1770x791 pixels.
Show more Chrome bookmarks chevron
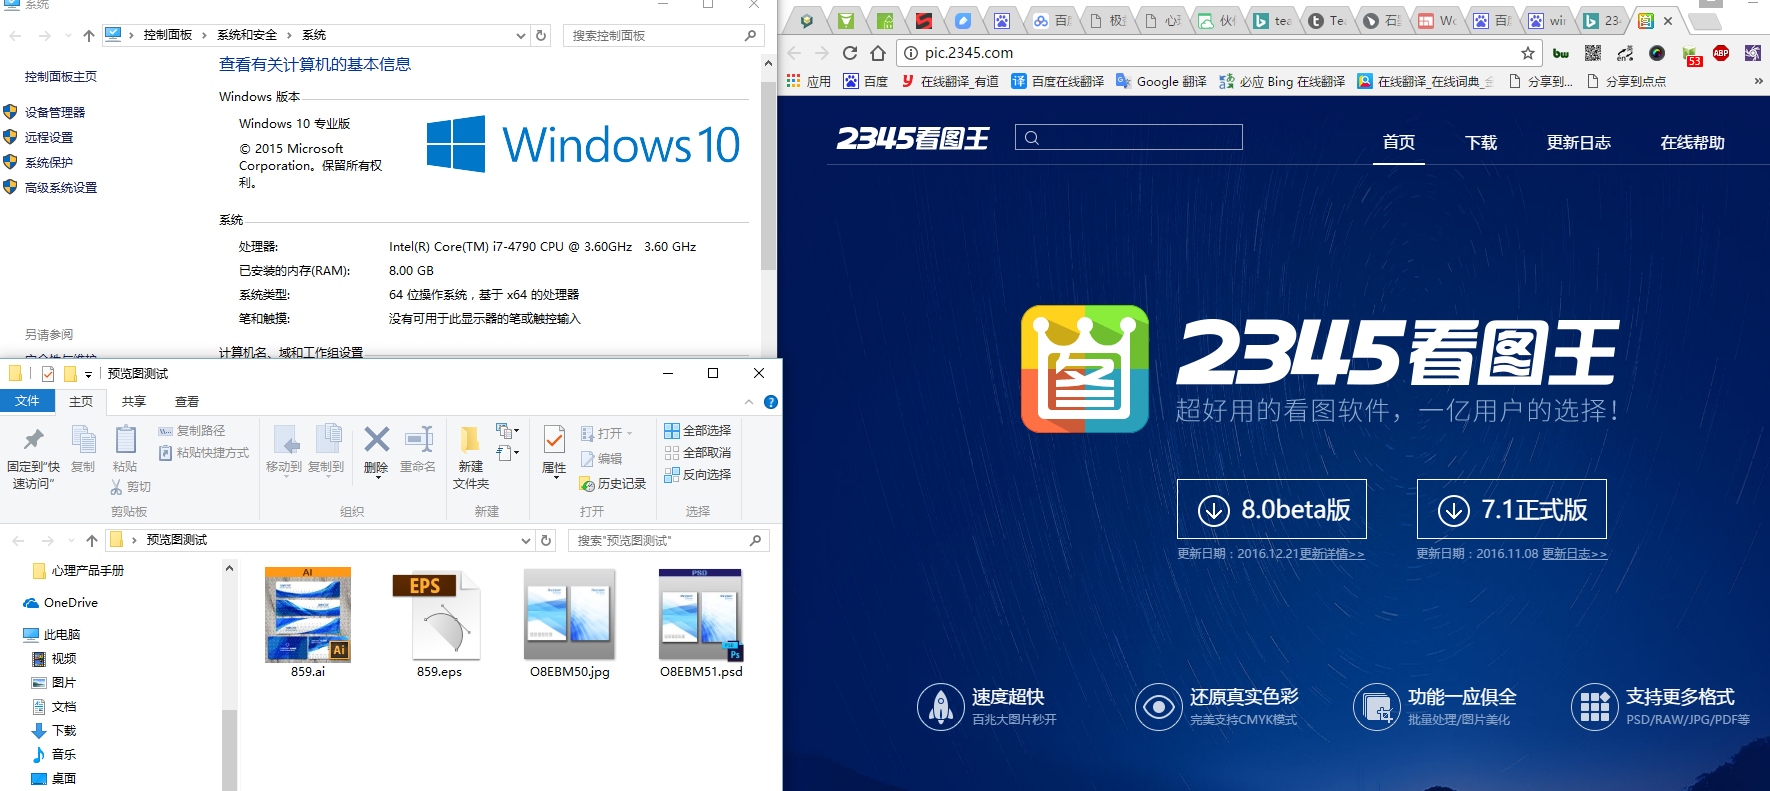pyautogui.click(x=1758, y=81)
